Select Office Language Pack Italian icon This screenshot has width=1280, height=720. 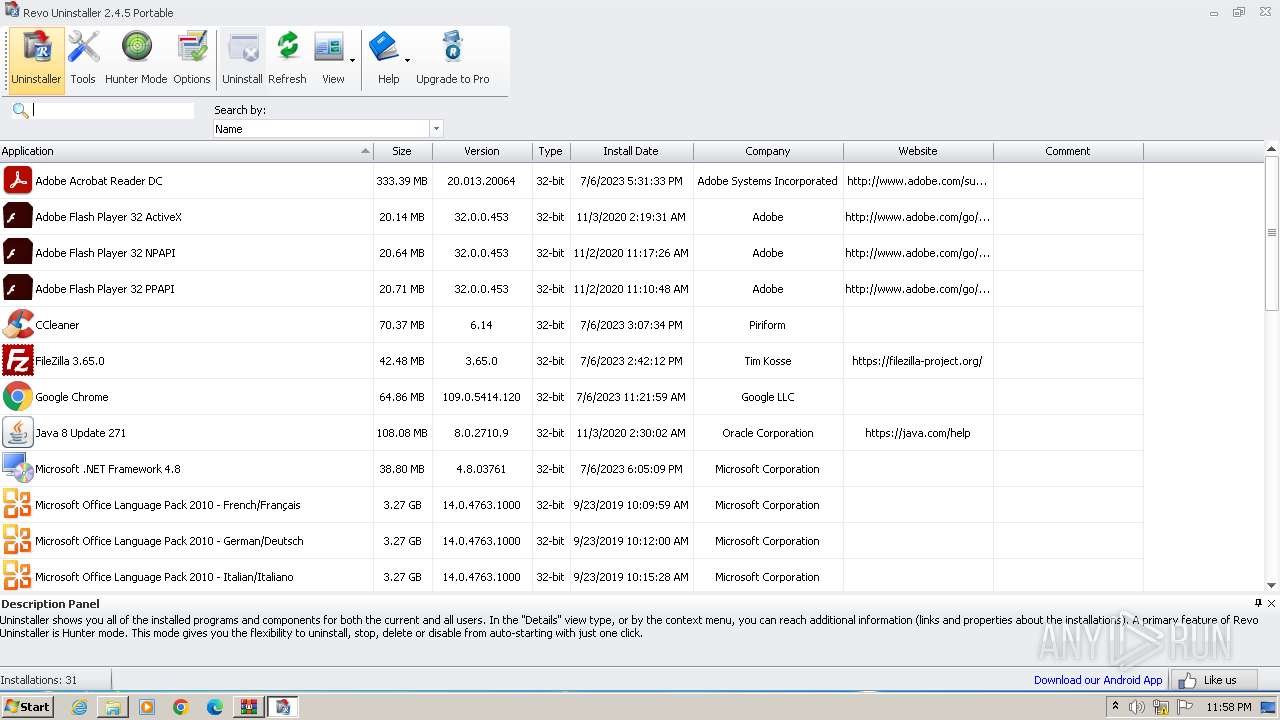pyautogui.click(x=17, y=576)
